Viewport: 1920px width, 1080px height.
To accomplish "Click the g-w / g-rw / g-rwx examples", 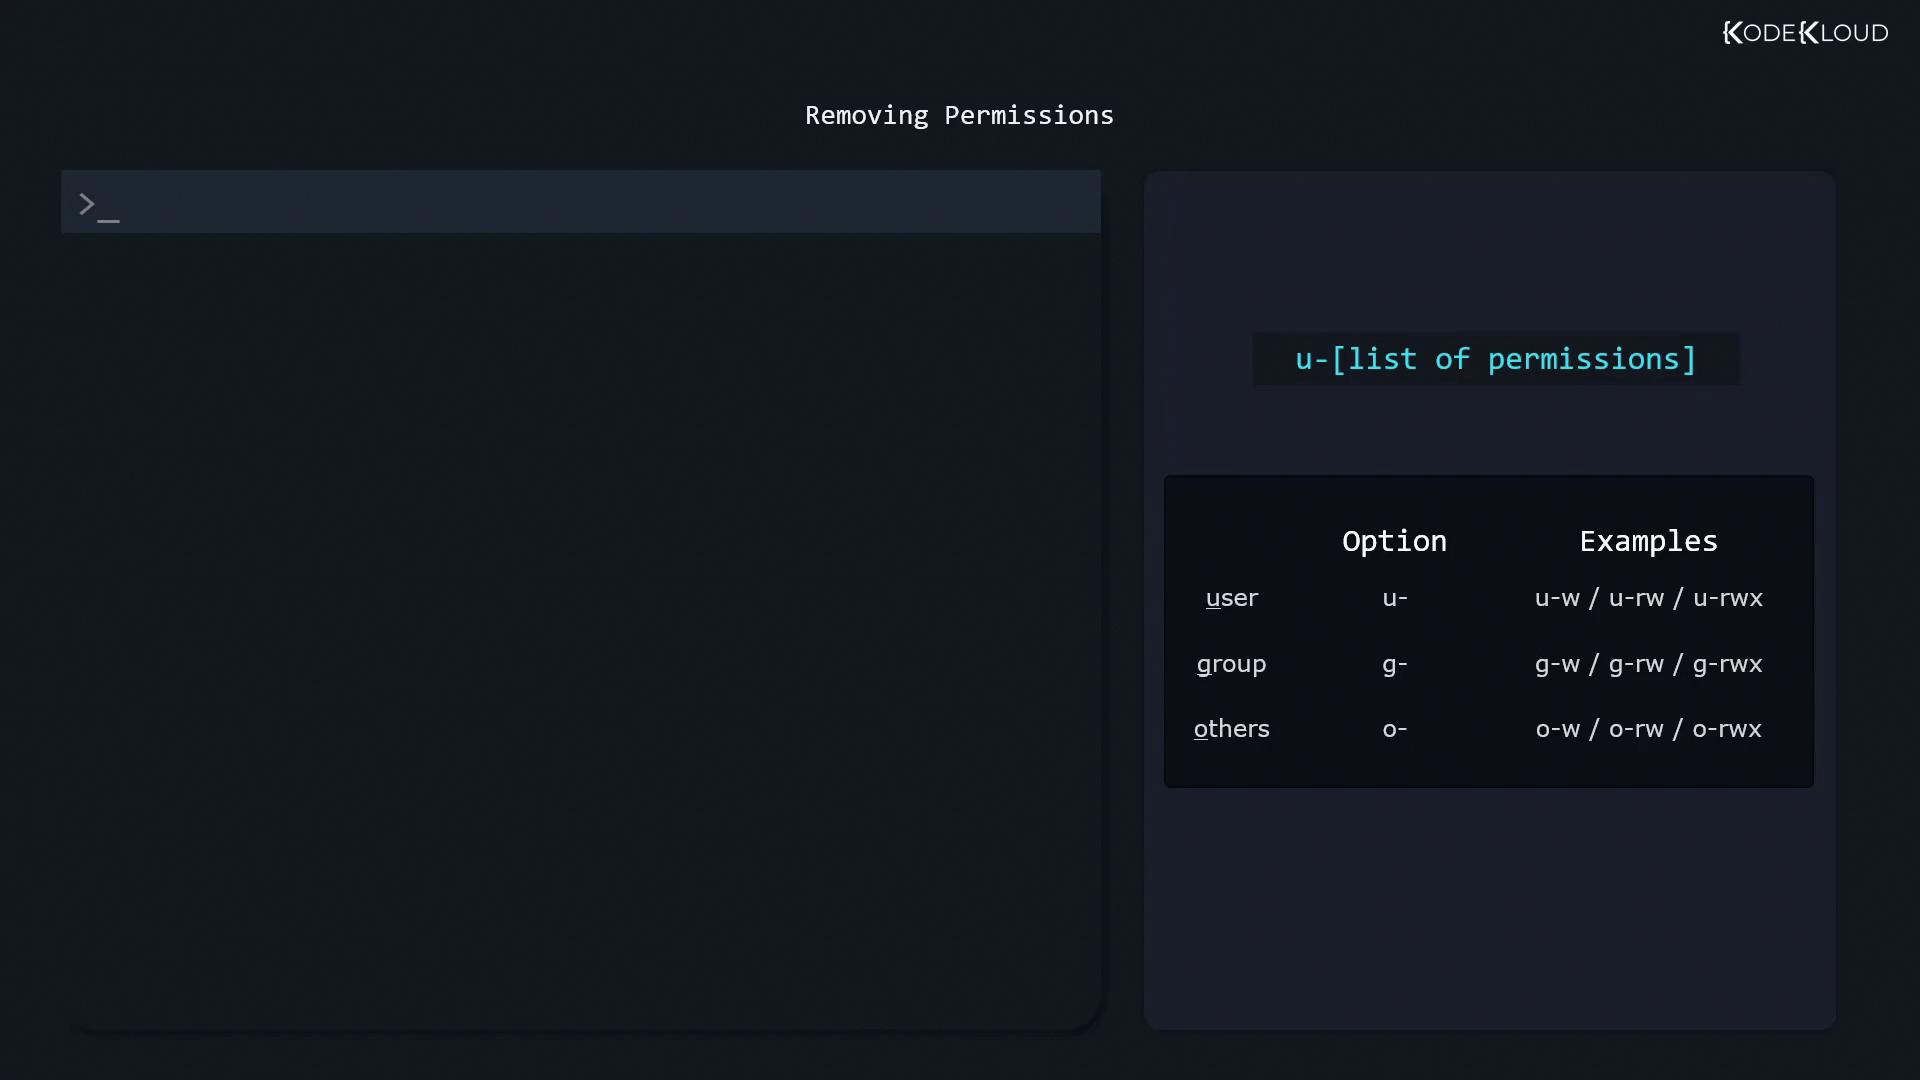I will coord(1648,664).
